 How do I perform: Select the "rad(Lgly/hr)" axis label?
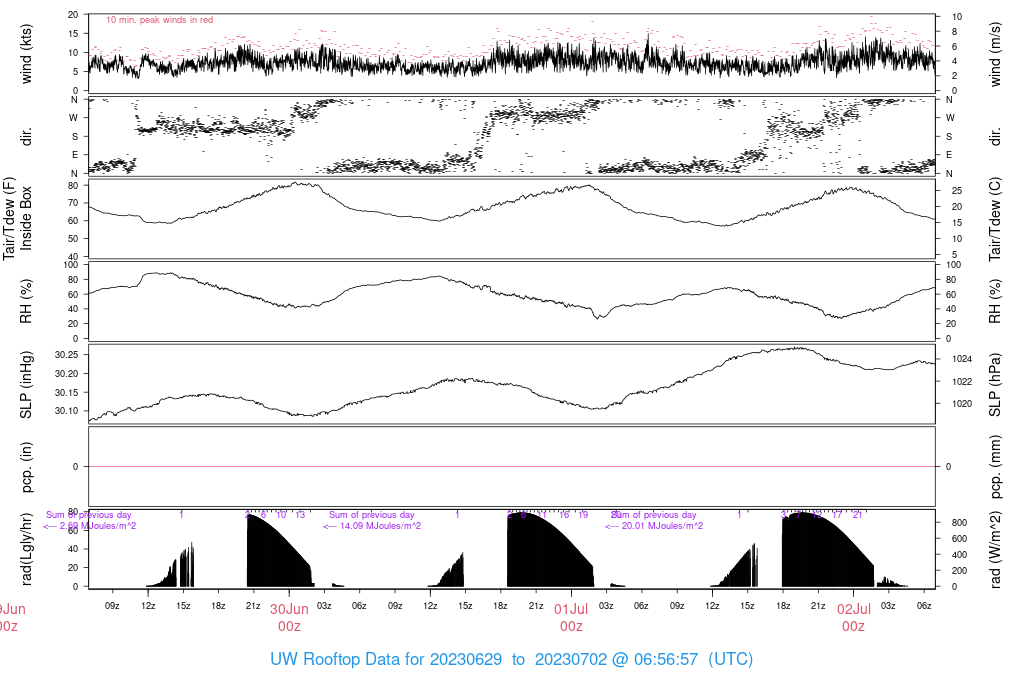coord(26,549)
